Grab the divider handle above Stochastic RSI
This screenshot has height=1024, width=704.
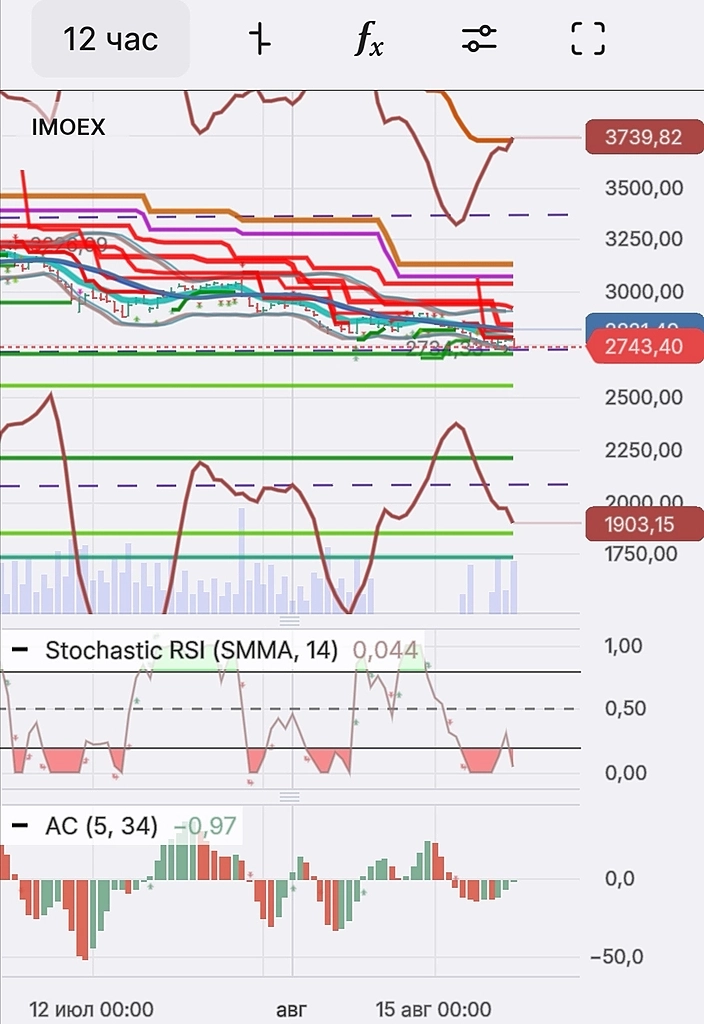289,621
